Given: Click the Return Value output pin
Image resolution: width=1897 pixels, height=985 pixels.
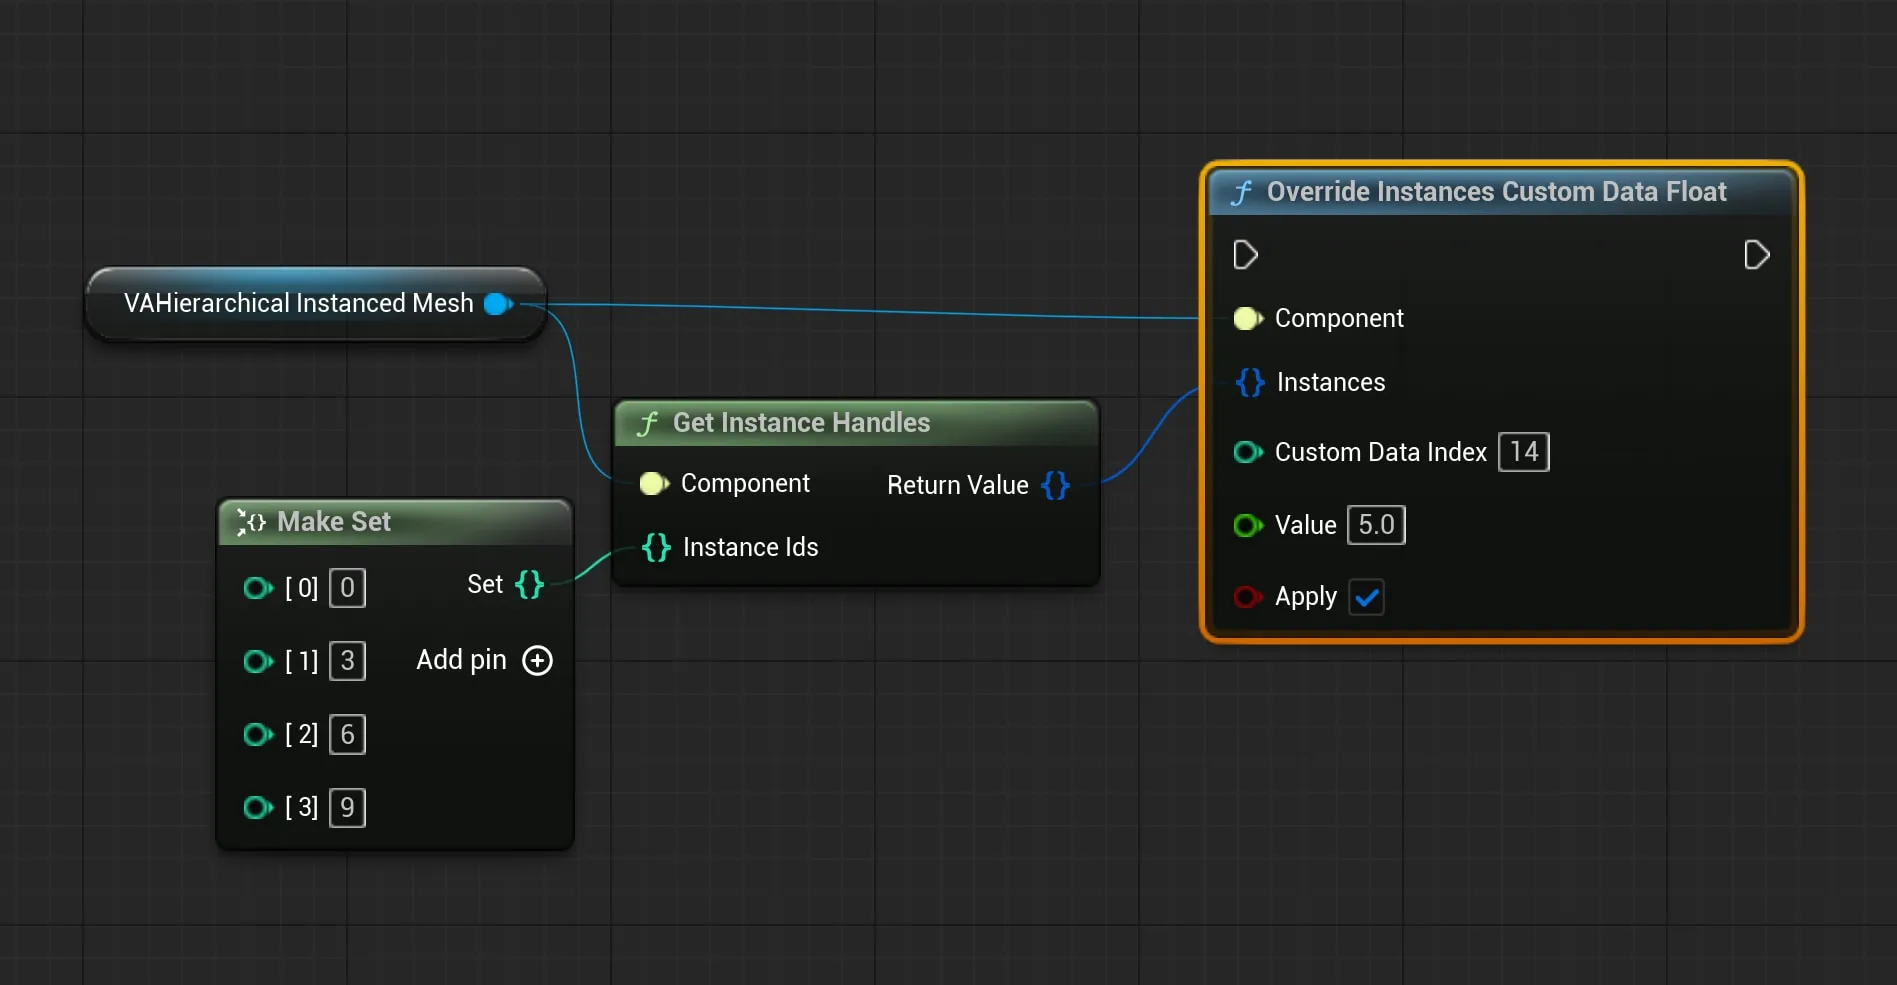Looking at the screenshot, I should tap(1056, 485).
